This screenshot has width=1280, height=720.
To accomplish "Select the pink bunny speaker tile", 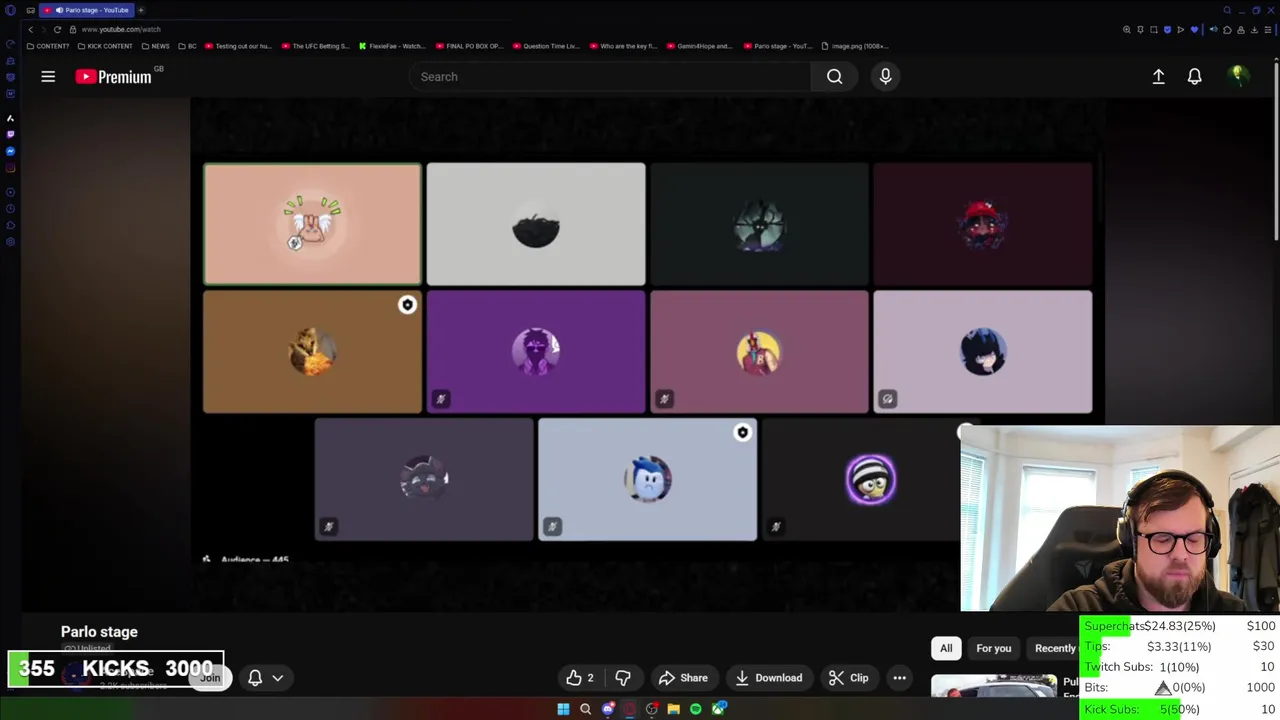I will [312, 224].
